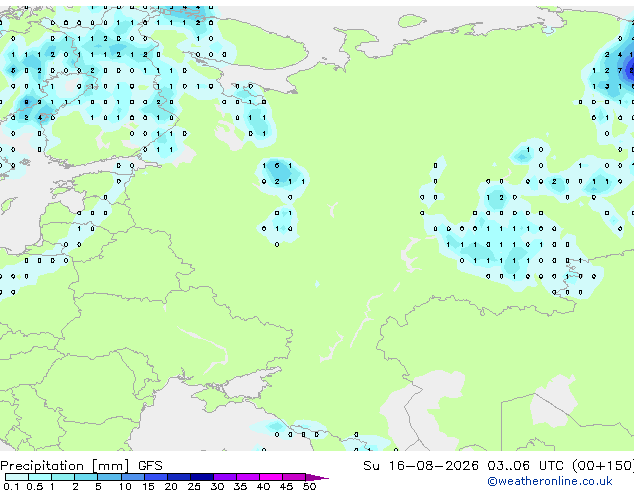The image size is (634, 490).
Task: Click the legend label '40'
Action: click(x=263, y=486)
